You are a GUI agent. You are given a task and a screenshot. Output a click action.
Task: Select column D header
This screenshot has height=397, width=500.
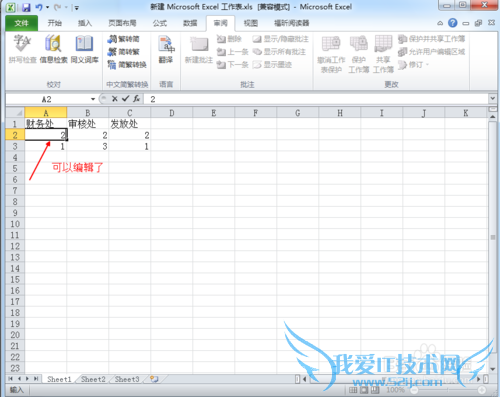[172, 113]
